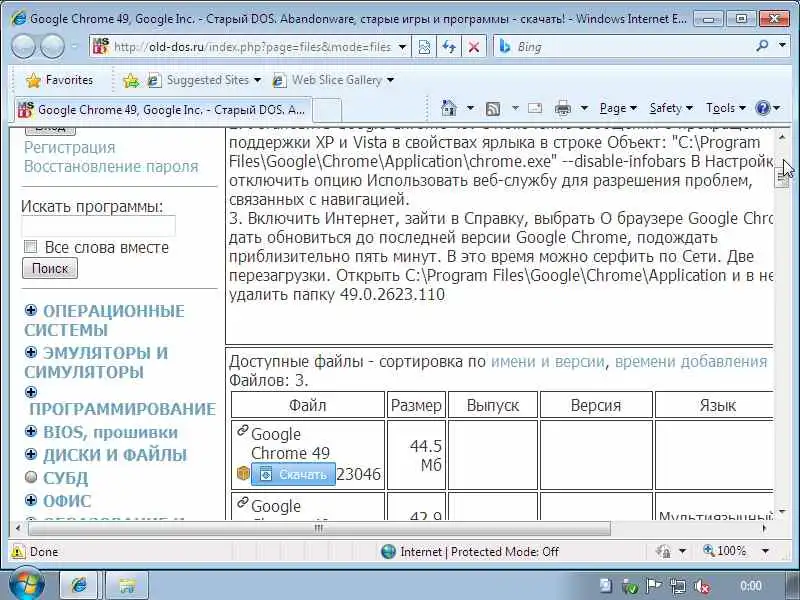This screenshot has width=800, height=600.
Task: Expand ЭМУЛЯТОРЫ И СИМУЛЯТОРЫ category plus
Action: [31, 352]
